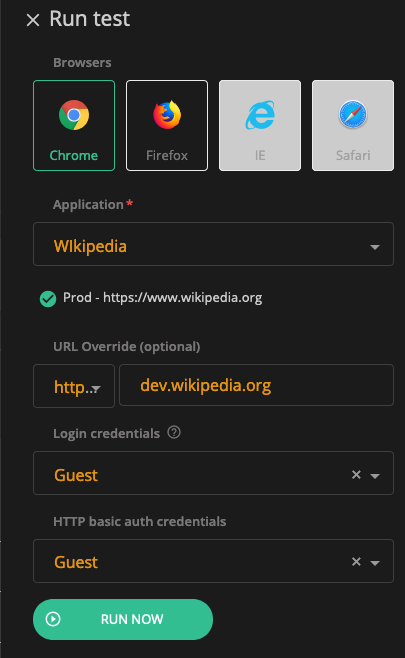Viewport: 405px width, 658px height.
Task: Select the Safari browser tile
Action: (x=353, y=125)
